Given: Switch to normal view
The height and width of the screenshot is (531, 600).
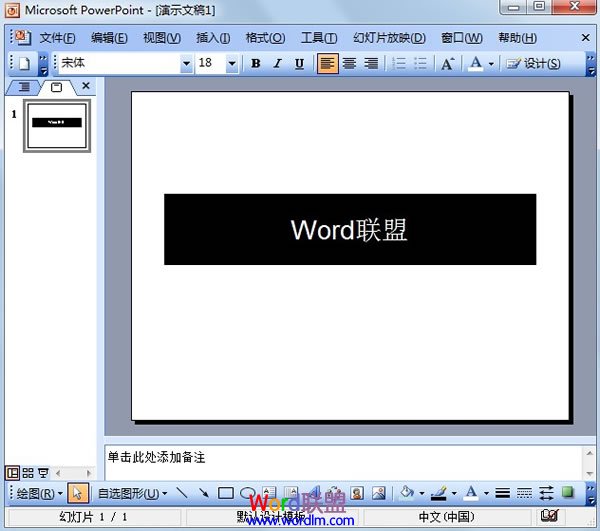Looking at the screenshot, I should tap(12, 473).
